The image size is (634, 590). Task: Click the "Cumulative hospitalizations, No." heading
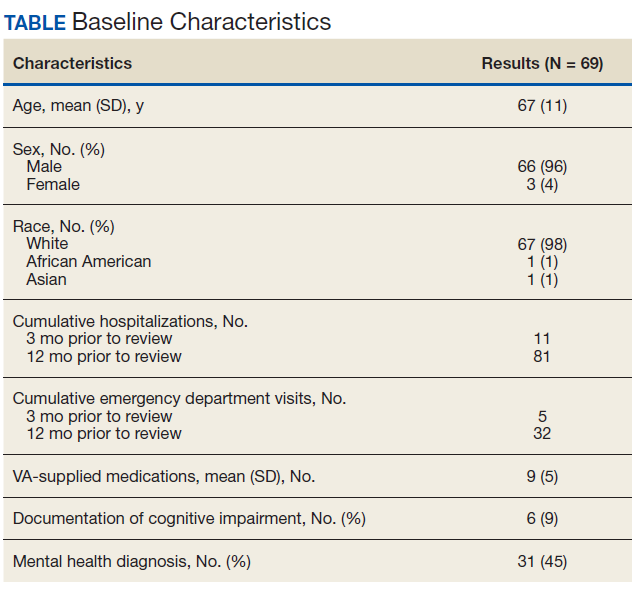click(x=131, y=321)
